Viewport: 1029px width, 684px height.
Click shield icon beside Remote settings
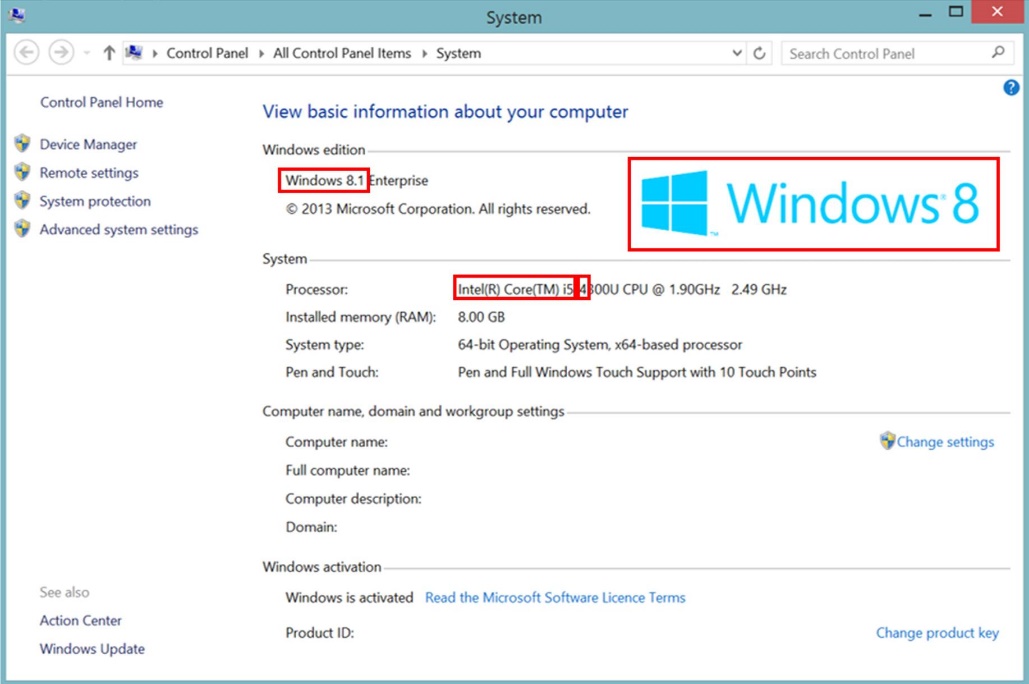tap(23, 171)
